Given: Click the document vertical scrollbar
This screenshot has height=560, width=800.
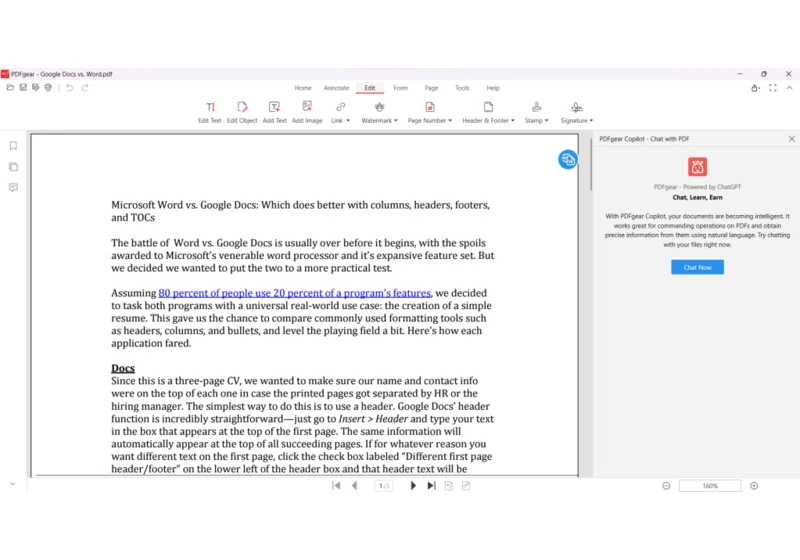Looking at the screenshot, I should pyautogui.click(x=591, y=165).
